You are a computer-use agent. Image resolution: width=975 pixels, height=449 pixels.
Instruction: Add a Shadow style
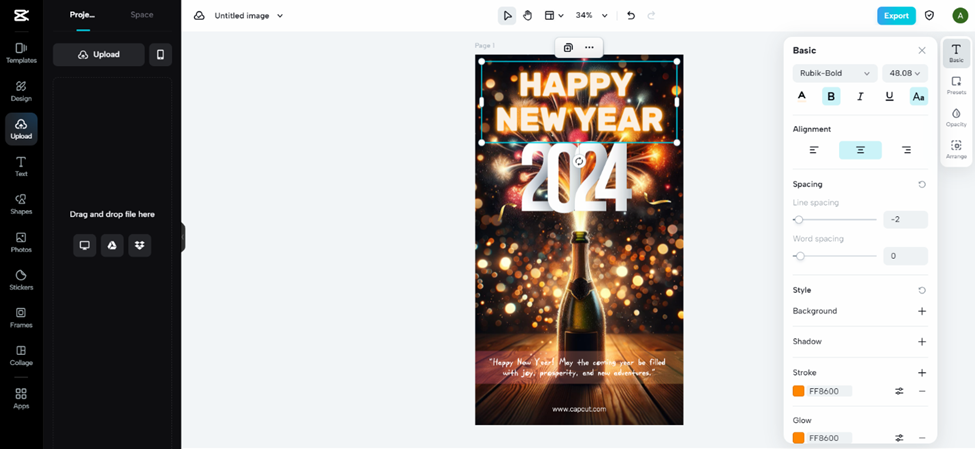coord(922,341)
